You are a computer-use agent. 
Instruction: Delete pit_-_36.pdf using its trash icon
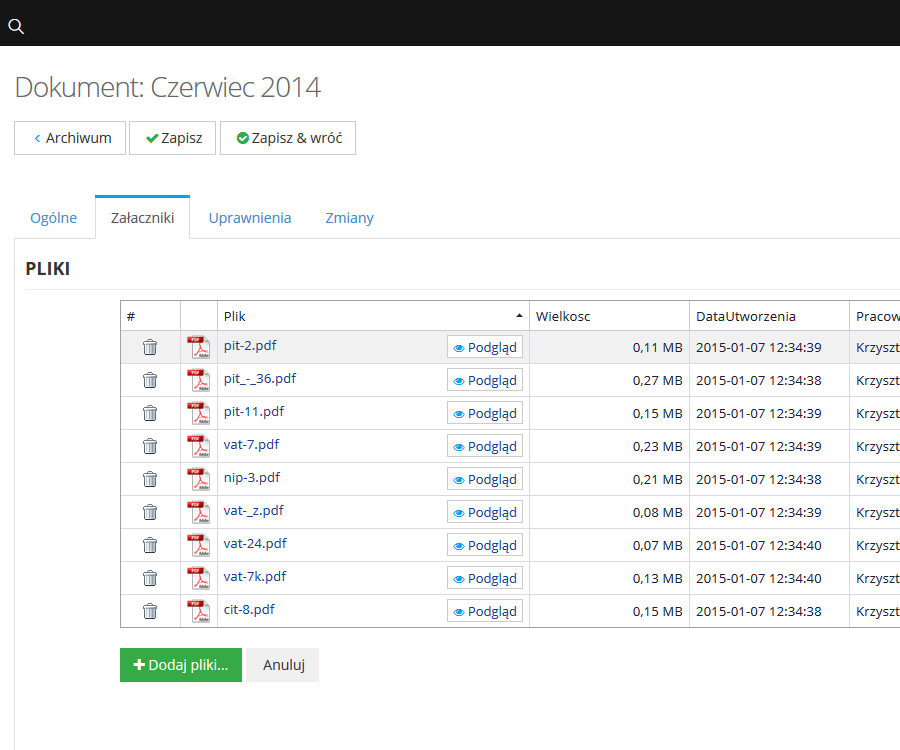tap(150, 380)
